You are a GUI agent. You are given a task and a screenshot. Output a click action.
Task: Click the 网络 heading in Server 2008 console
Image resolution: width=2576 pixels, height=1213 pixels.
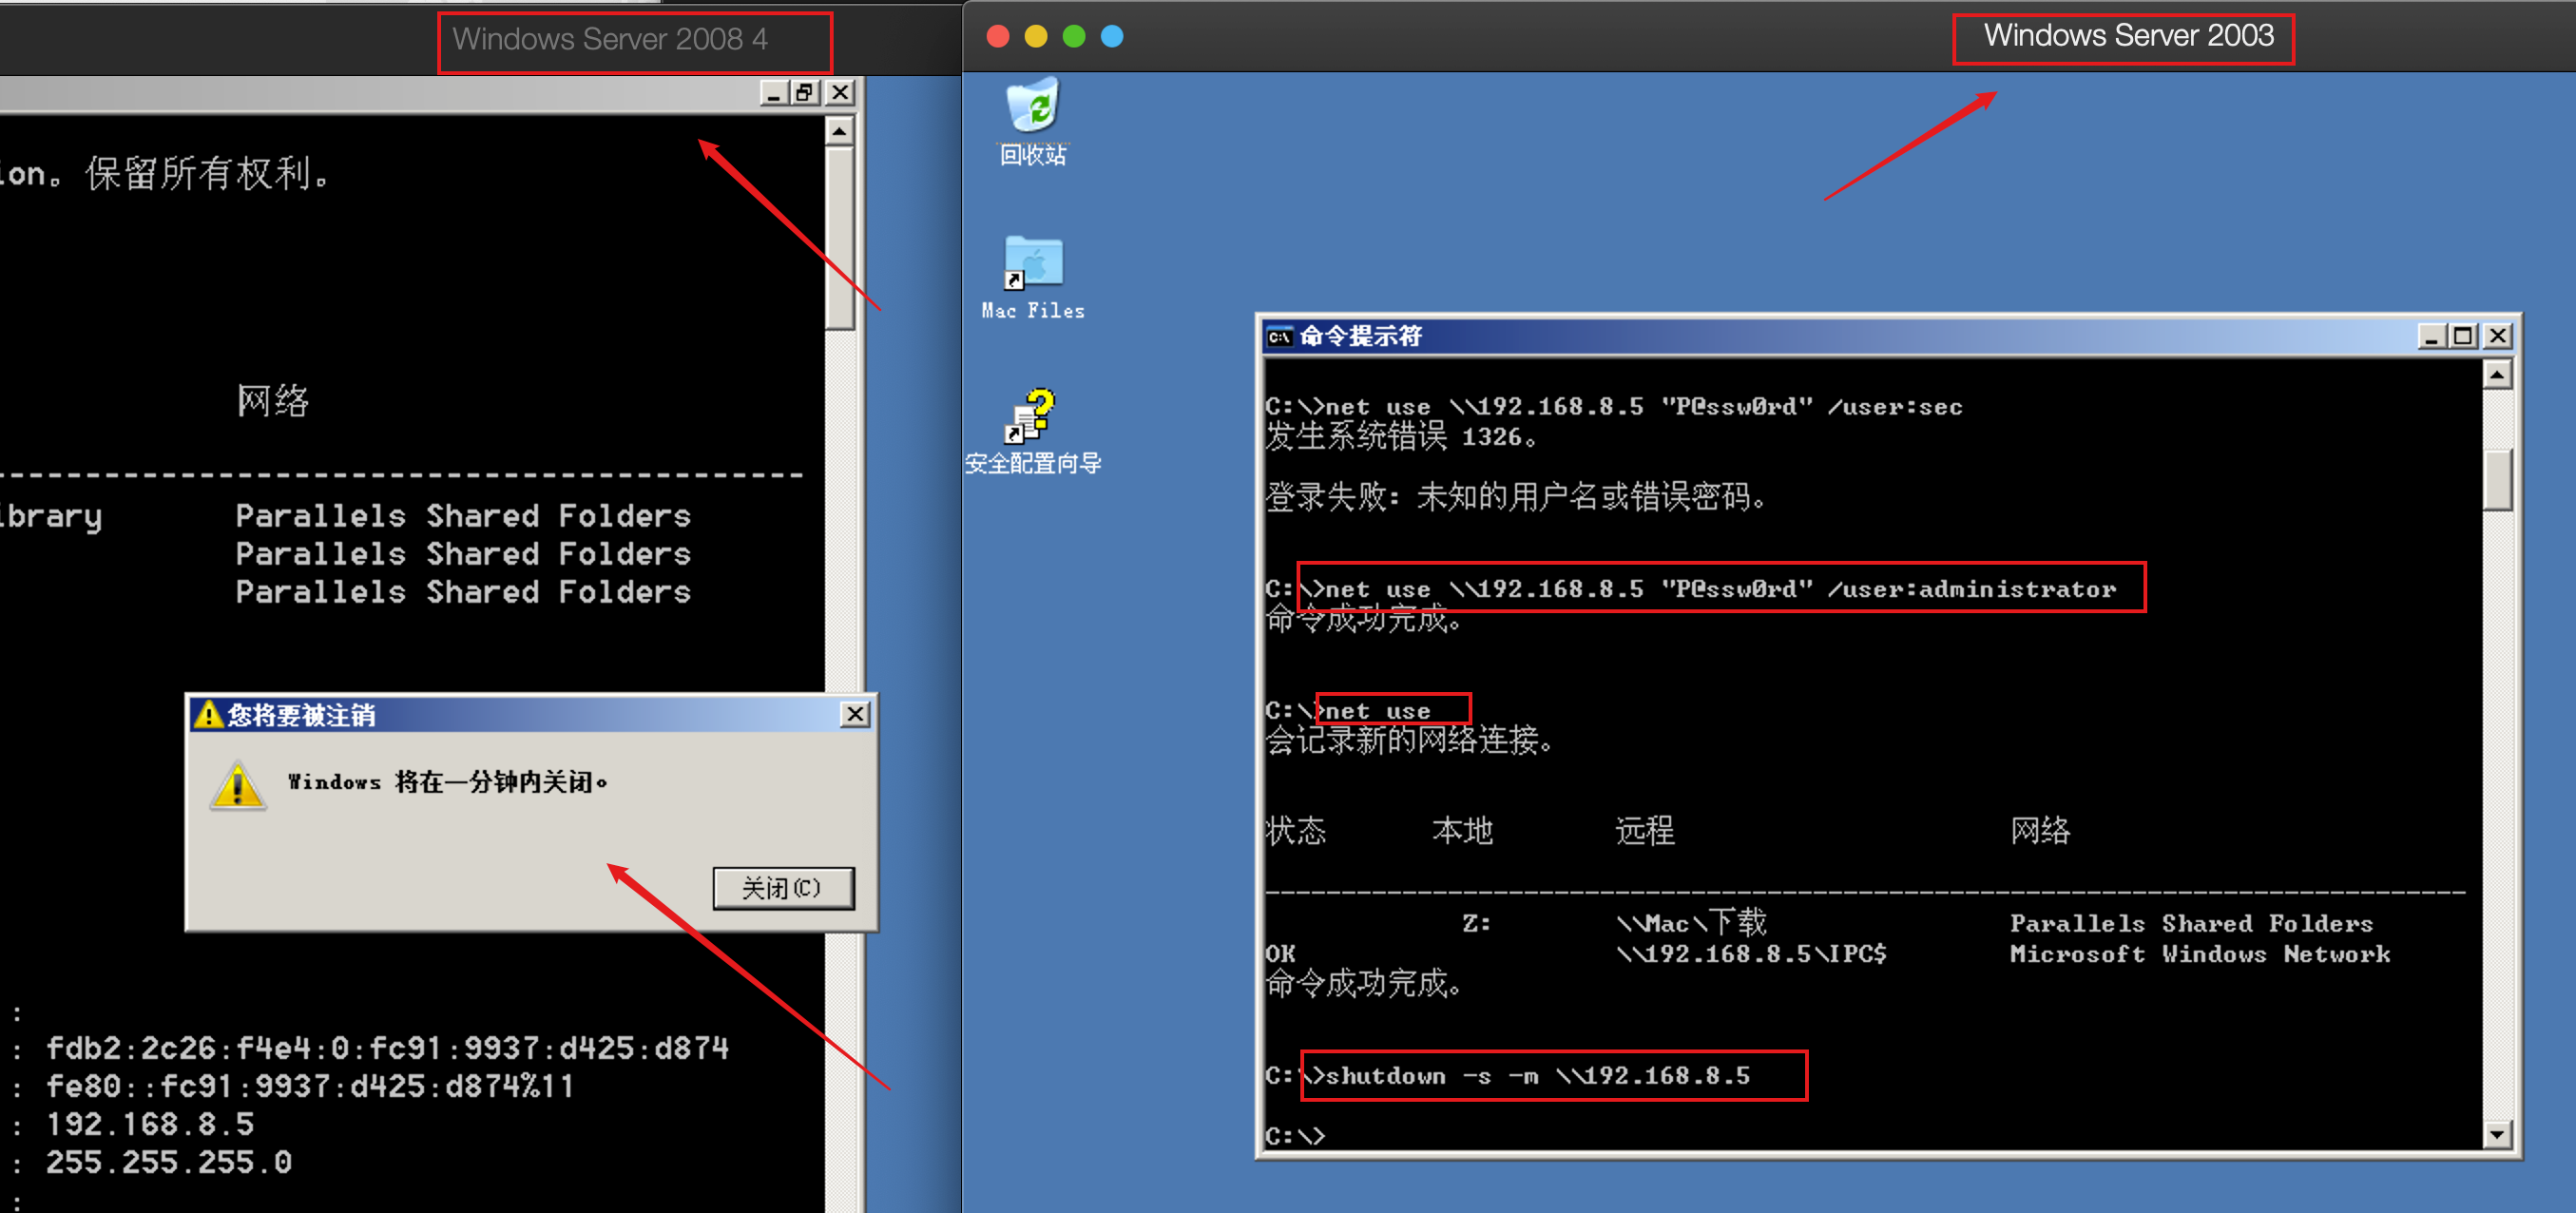[x=273, y=401]
